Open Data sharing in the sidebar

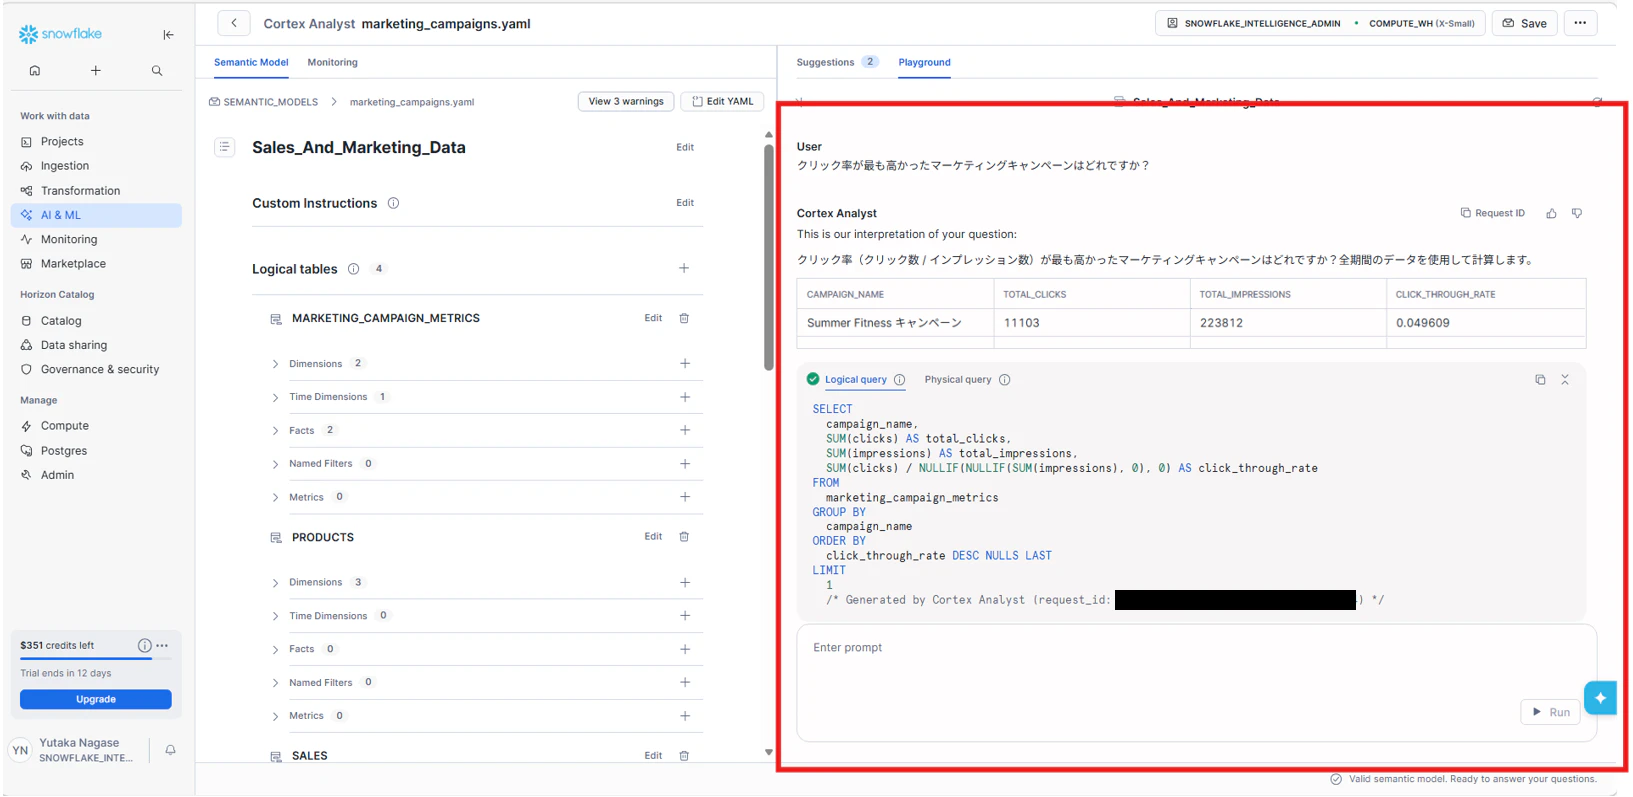click(x=96, y=345)
